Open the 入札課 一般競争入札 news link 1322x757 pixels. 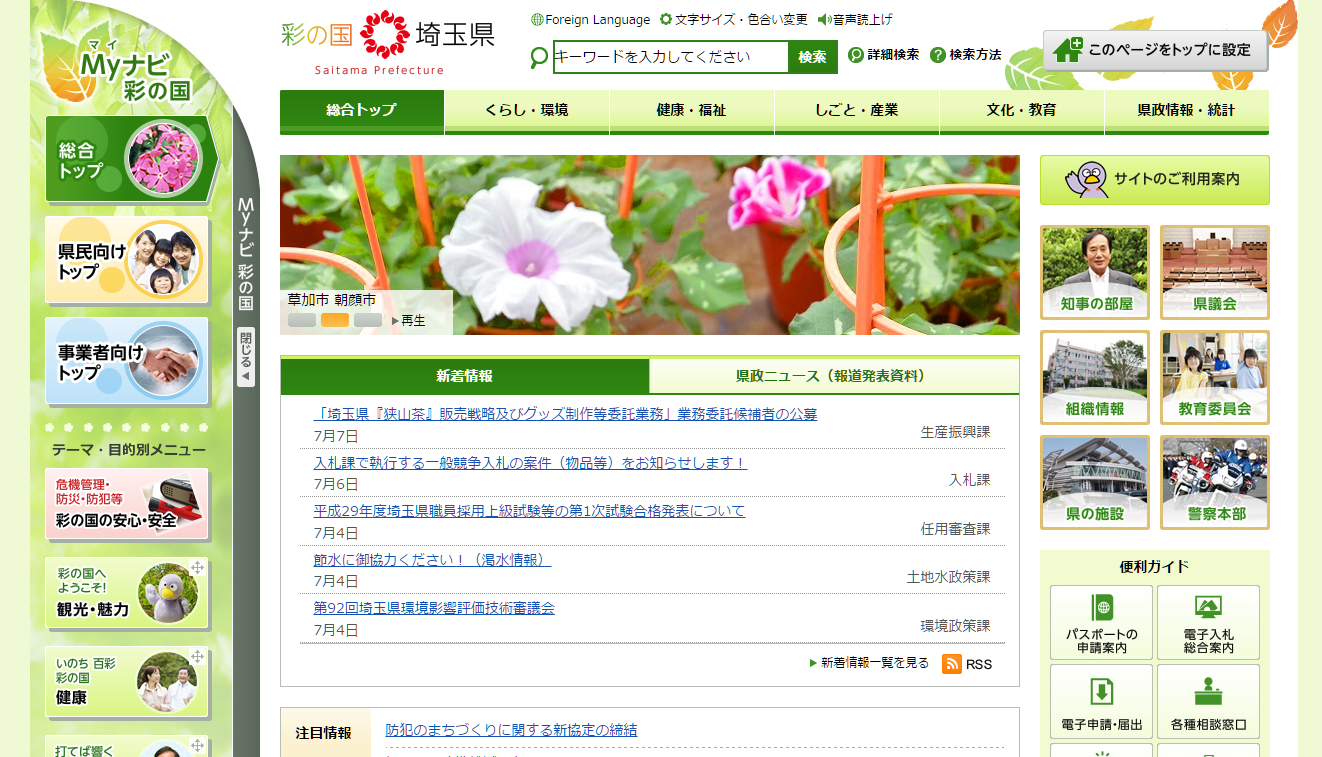tap(530, 463)
